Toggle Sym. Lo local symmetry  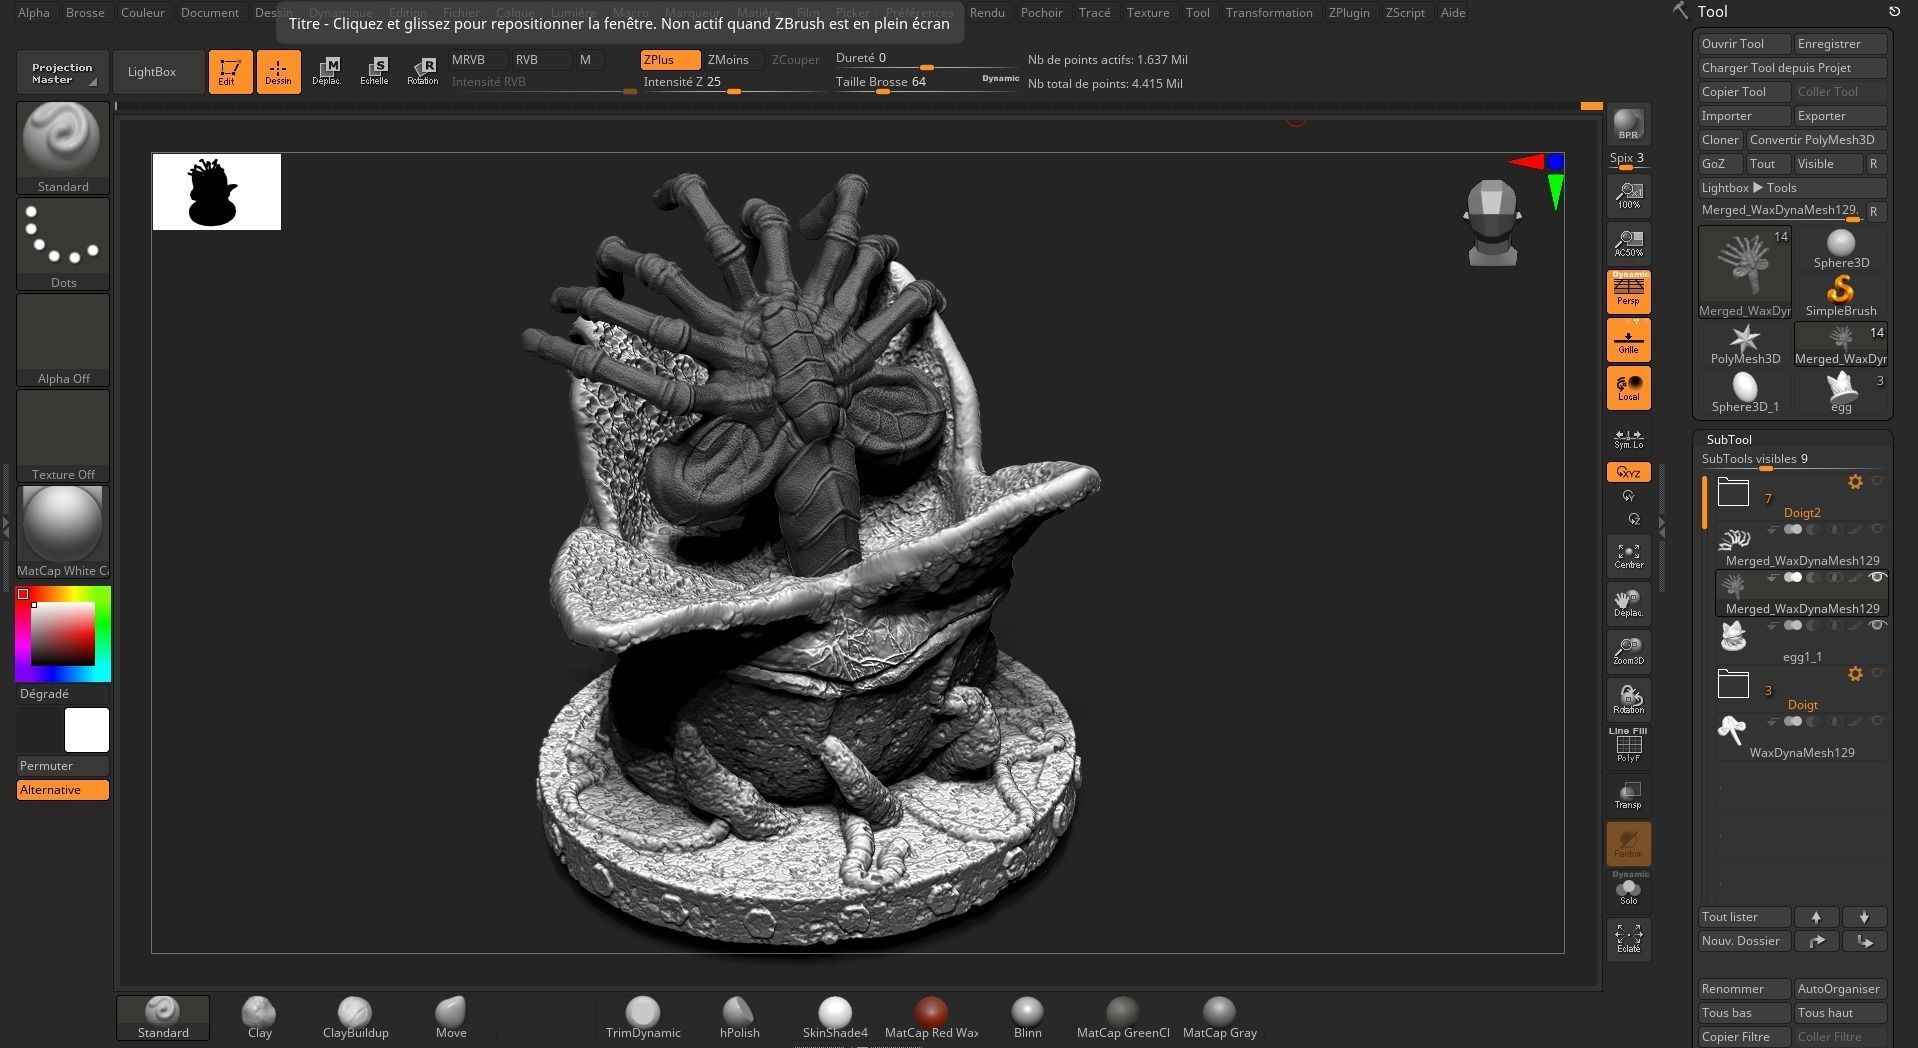1628,438
